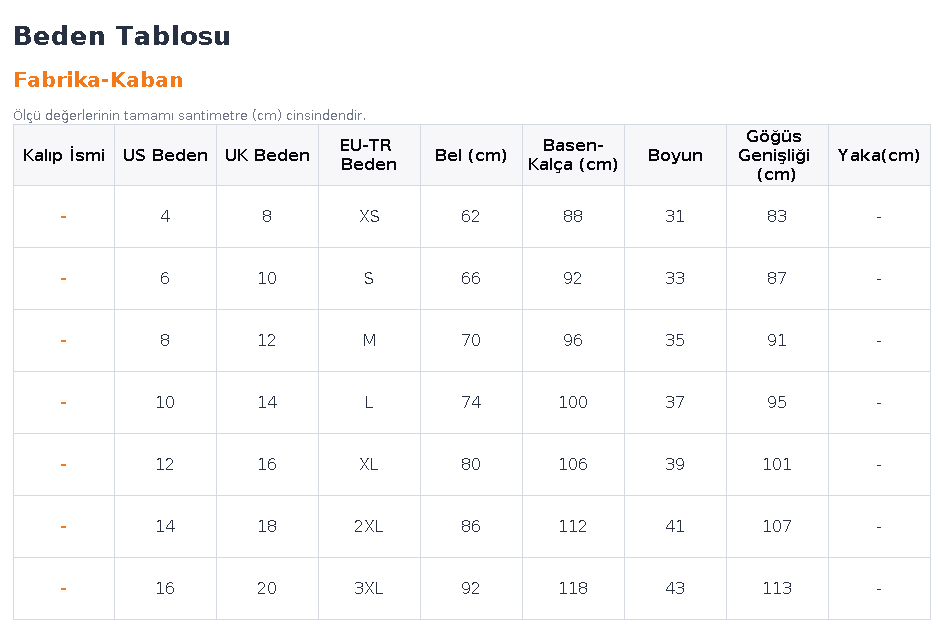Image resolution: width=941 pixels, height=625 pixels.
Task: Click the UK Beden column header
Action: coord(267,155)
